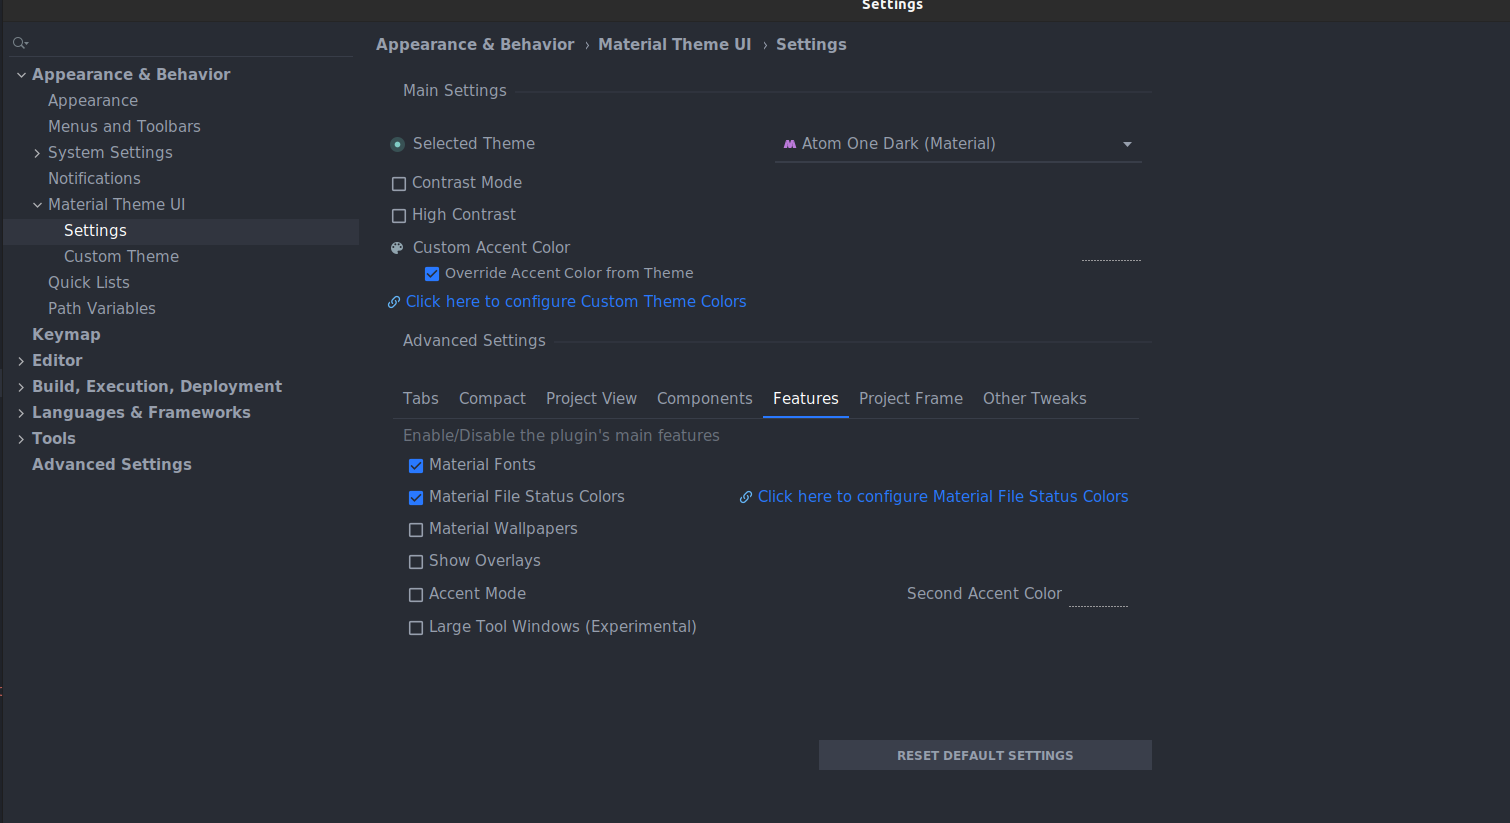Enable Accent Mode checkbox
The image size is (1510, 823).
tap(416, 595)
